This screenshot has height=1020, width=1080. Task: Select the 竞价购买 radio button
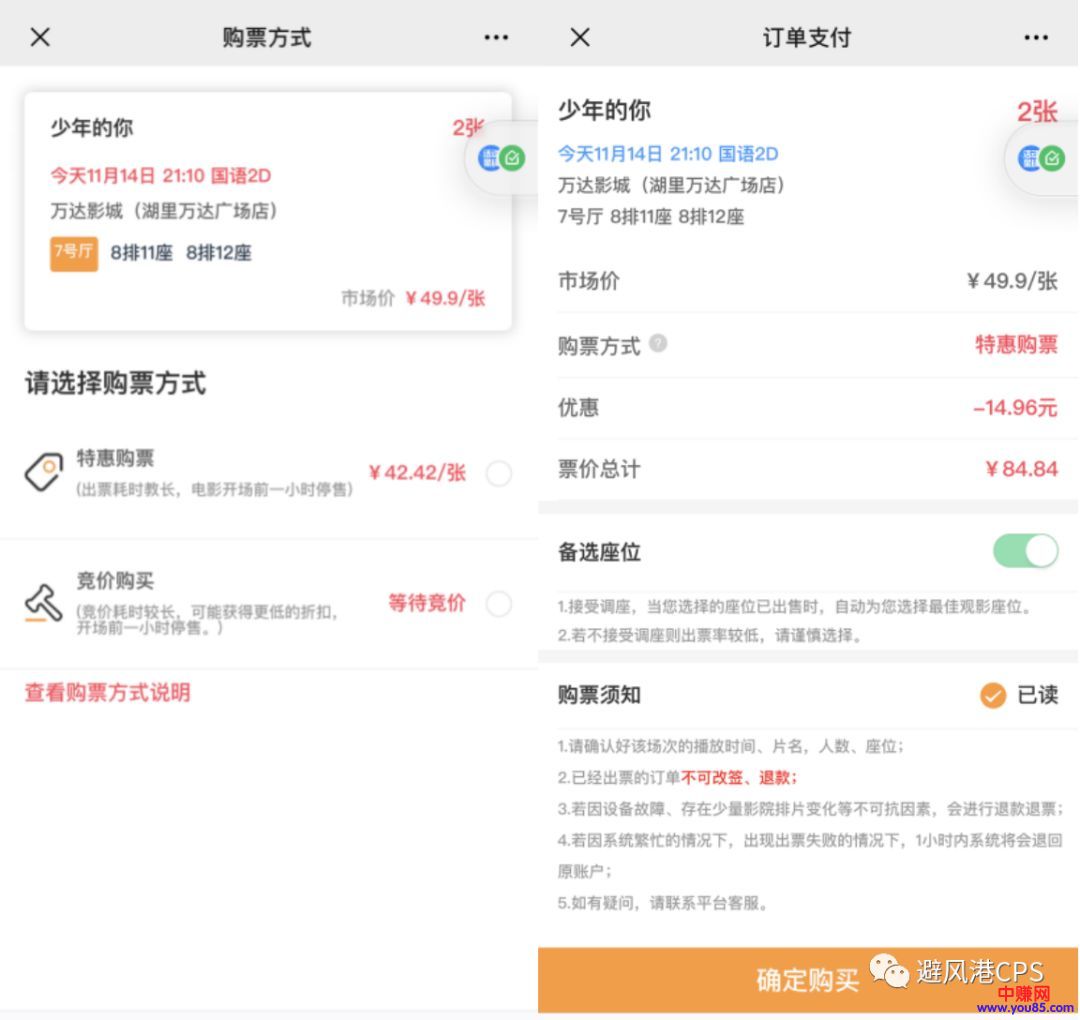[x=498, y=604]
